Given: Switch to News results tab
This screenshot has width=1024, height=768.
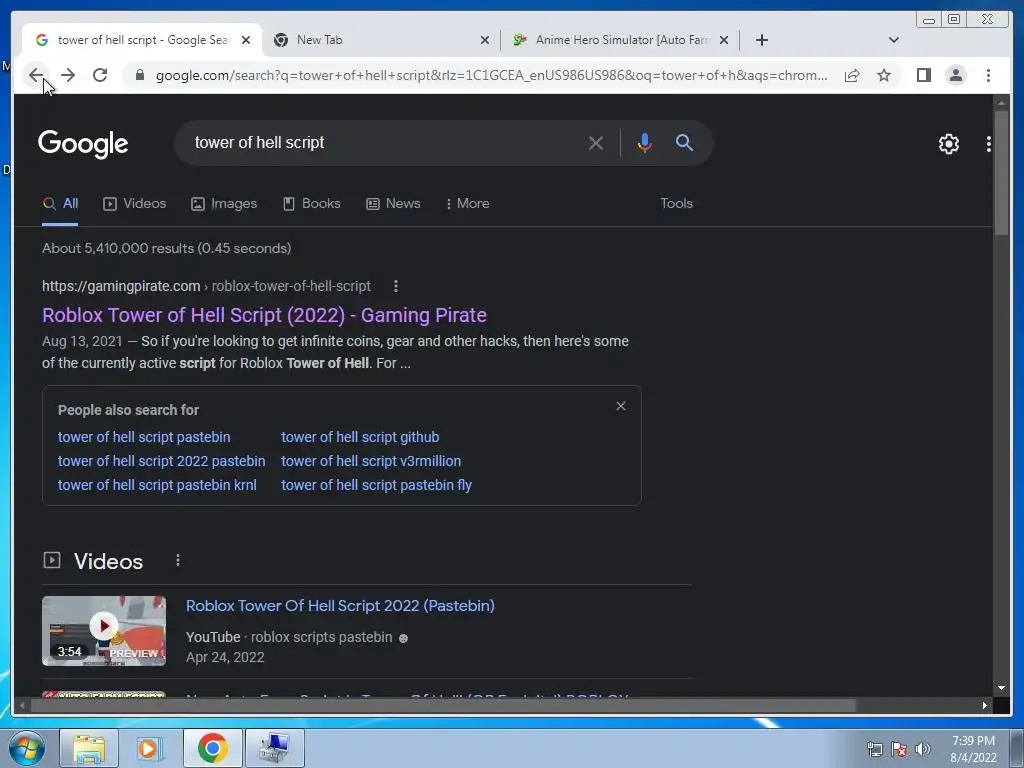Looking at the screenshot, I should click(393, 204).
